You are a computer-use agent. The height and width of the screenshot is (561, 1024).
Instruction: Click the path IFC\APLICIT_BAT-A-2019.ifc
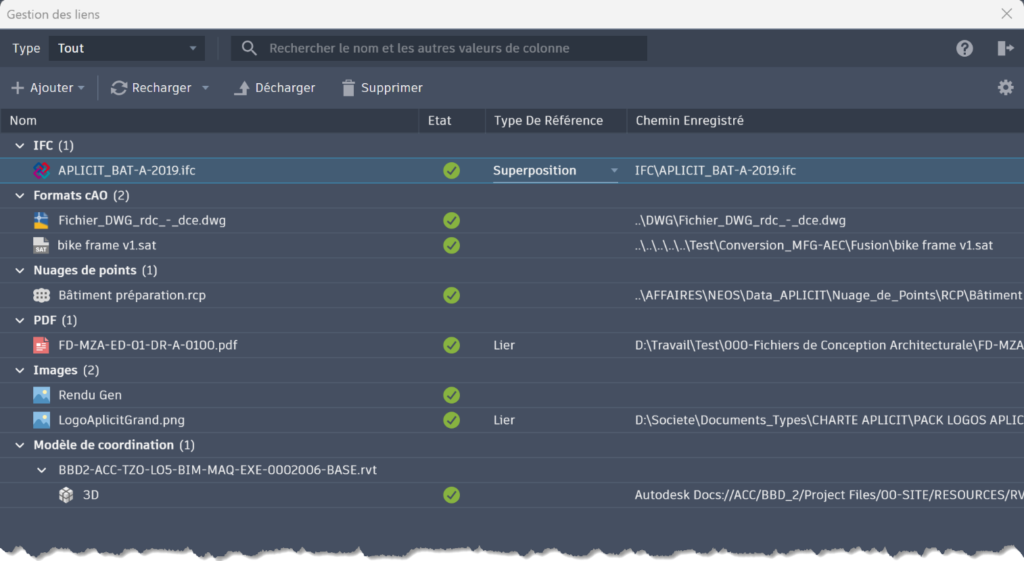click(715, 170)
